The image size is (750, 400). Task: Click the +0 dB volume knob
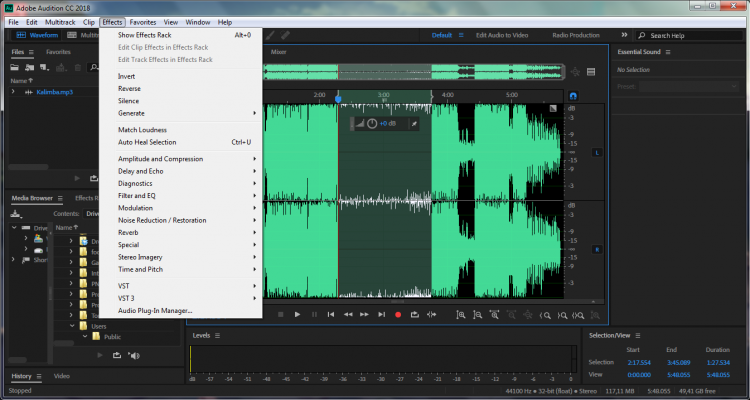[x=372, y=123]
